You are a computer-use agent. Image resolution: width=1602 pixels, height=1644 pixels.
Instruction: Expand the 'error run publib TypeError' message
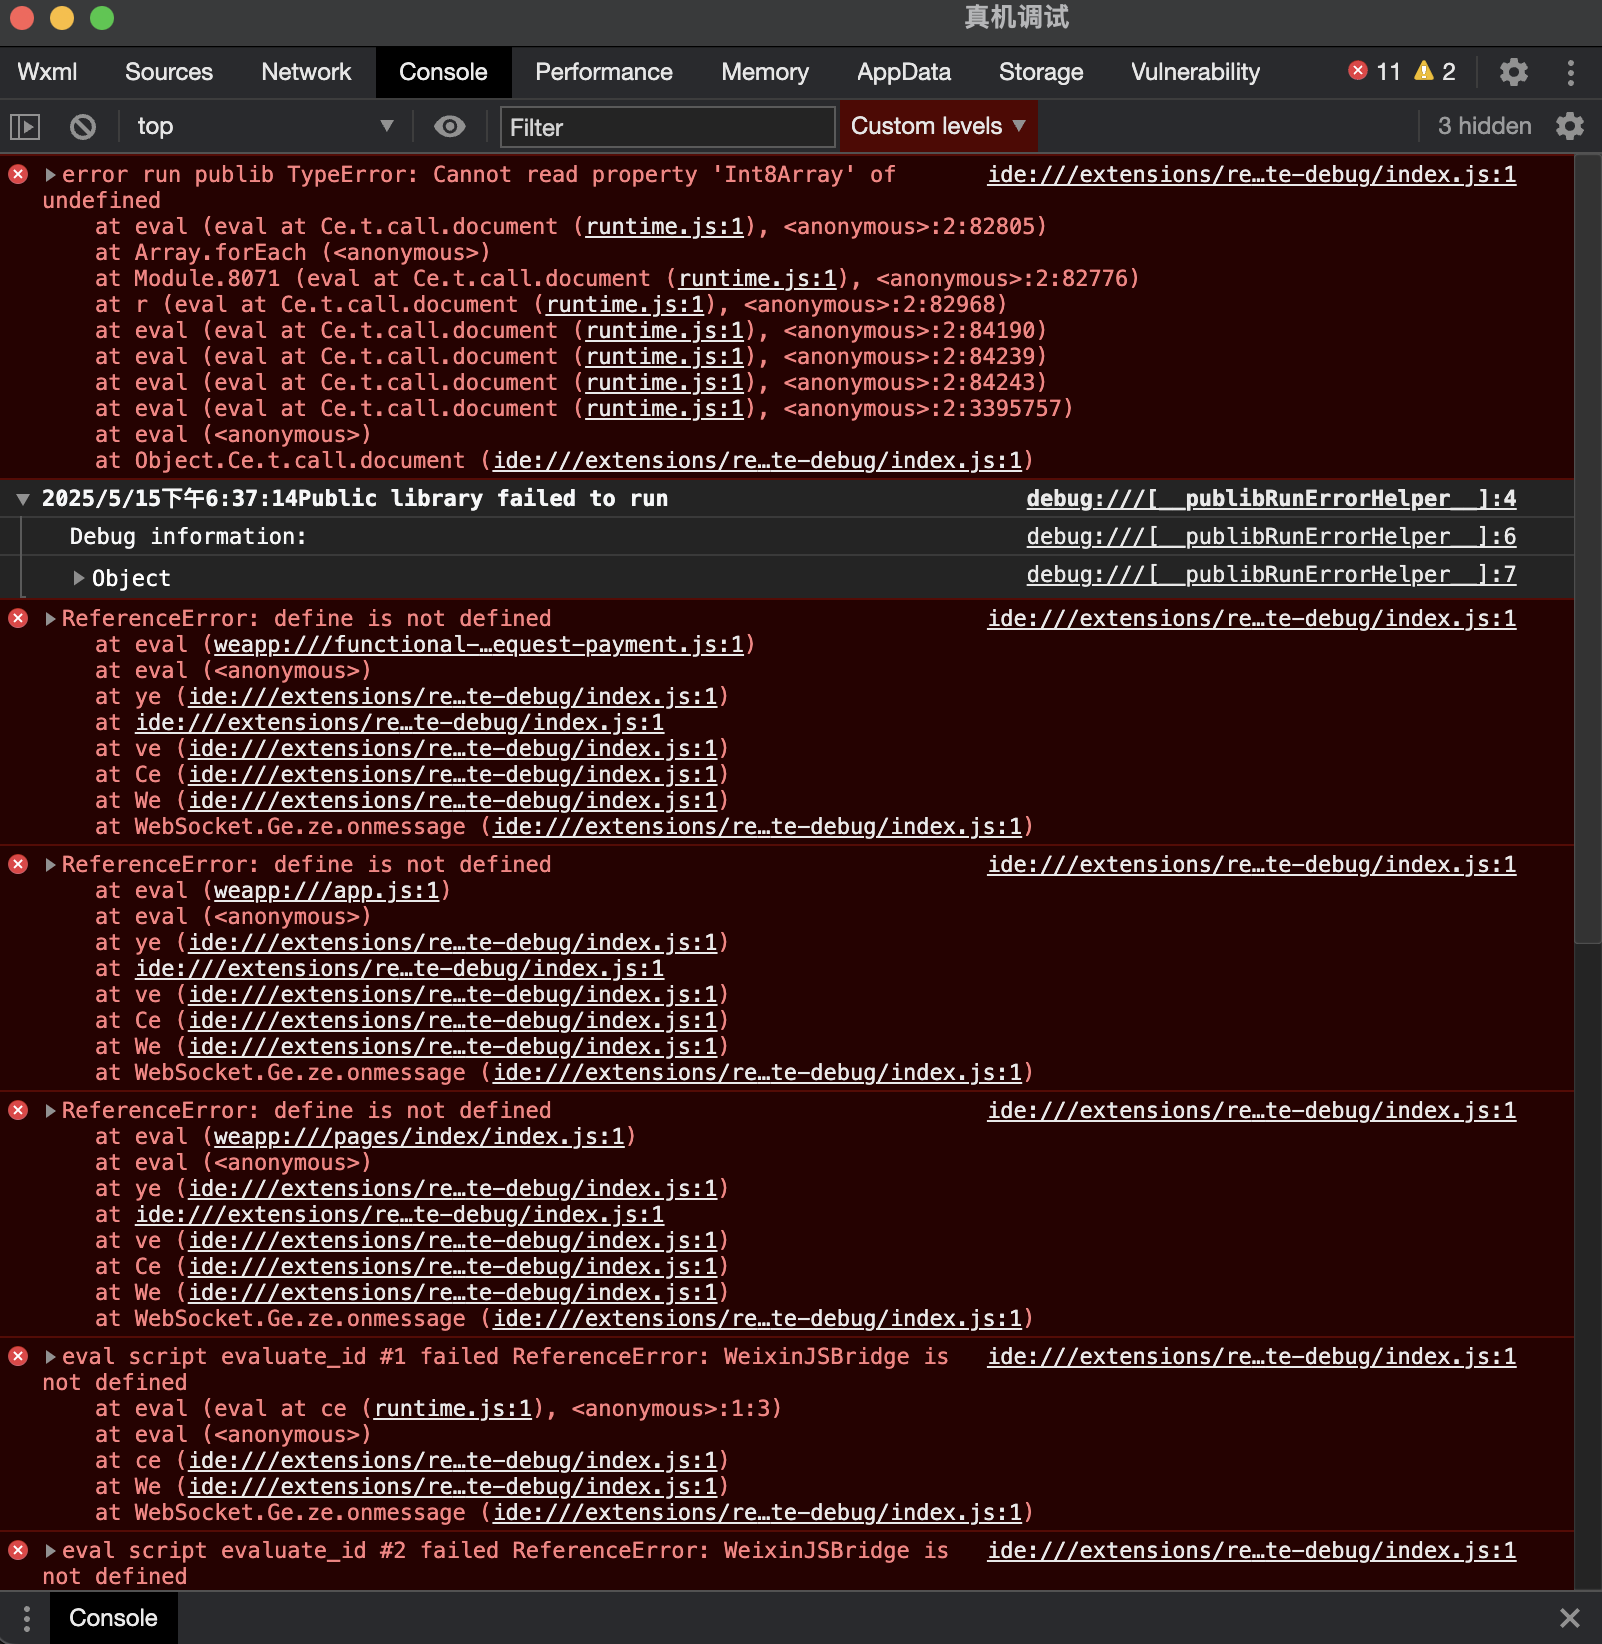(50, 175)
